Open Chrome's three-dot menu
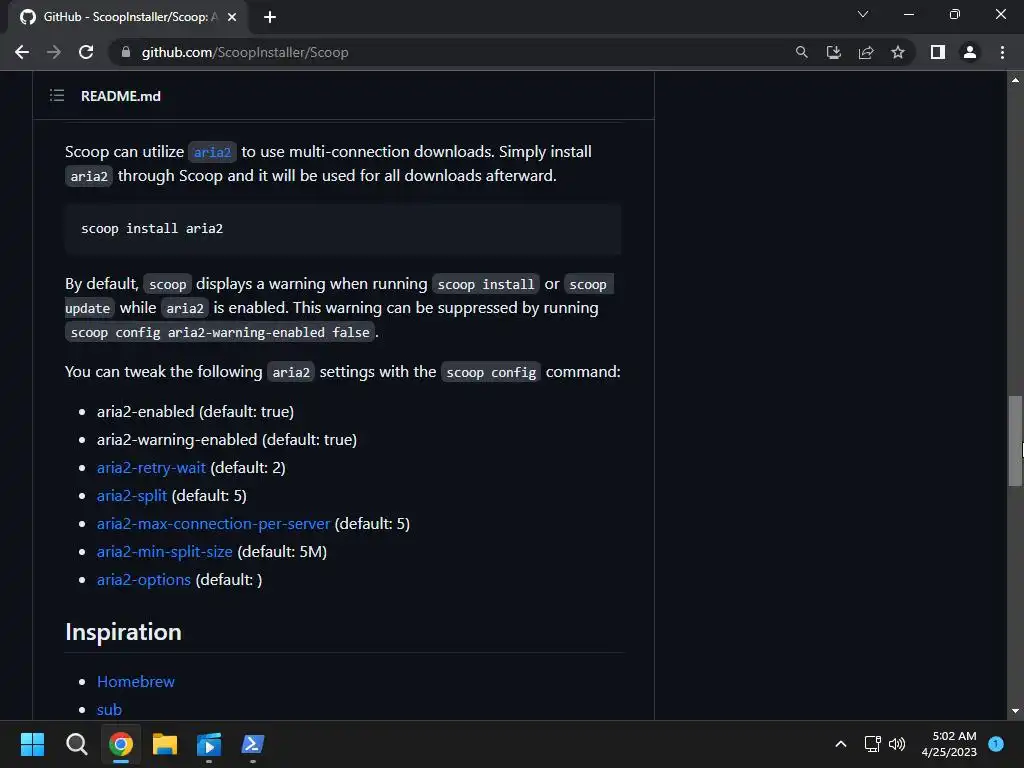The height and width of the screenshot is (768, 1024). [1002, 52]
